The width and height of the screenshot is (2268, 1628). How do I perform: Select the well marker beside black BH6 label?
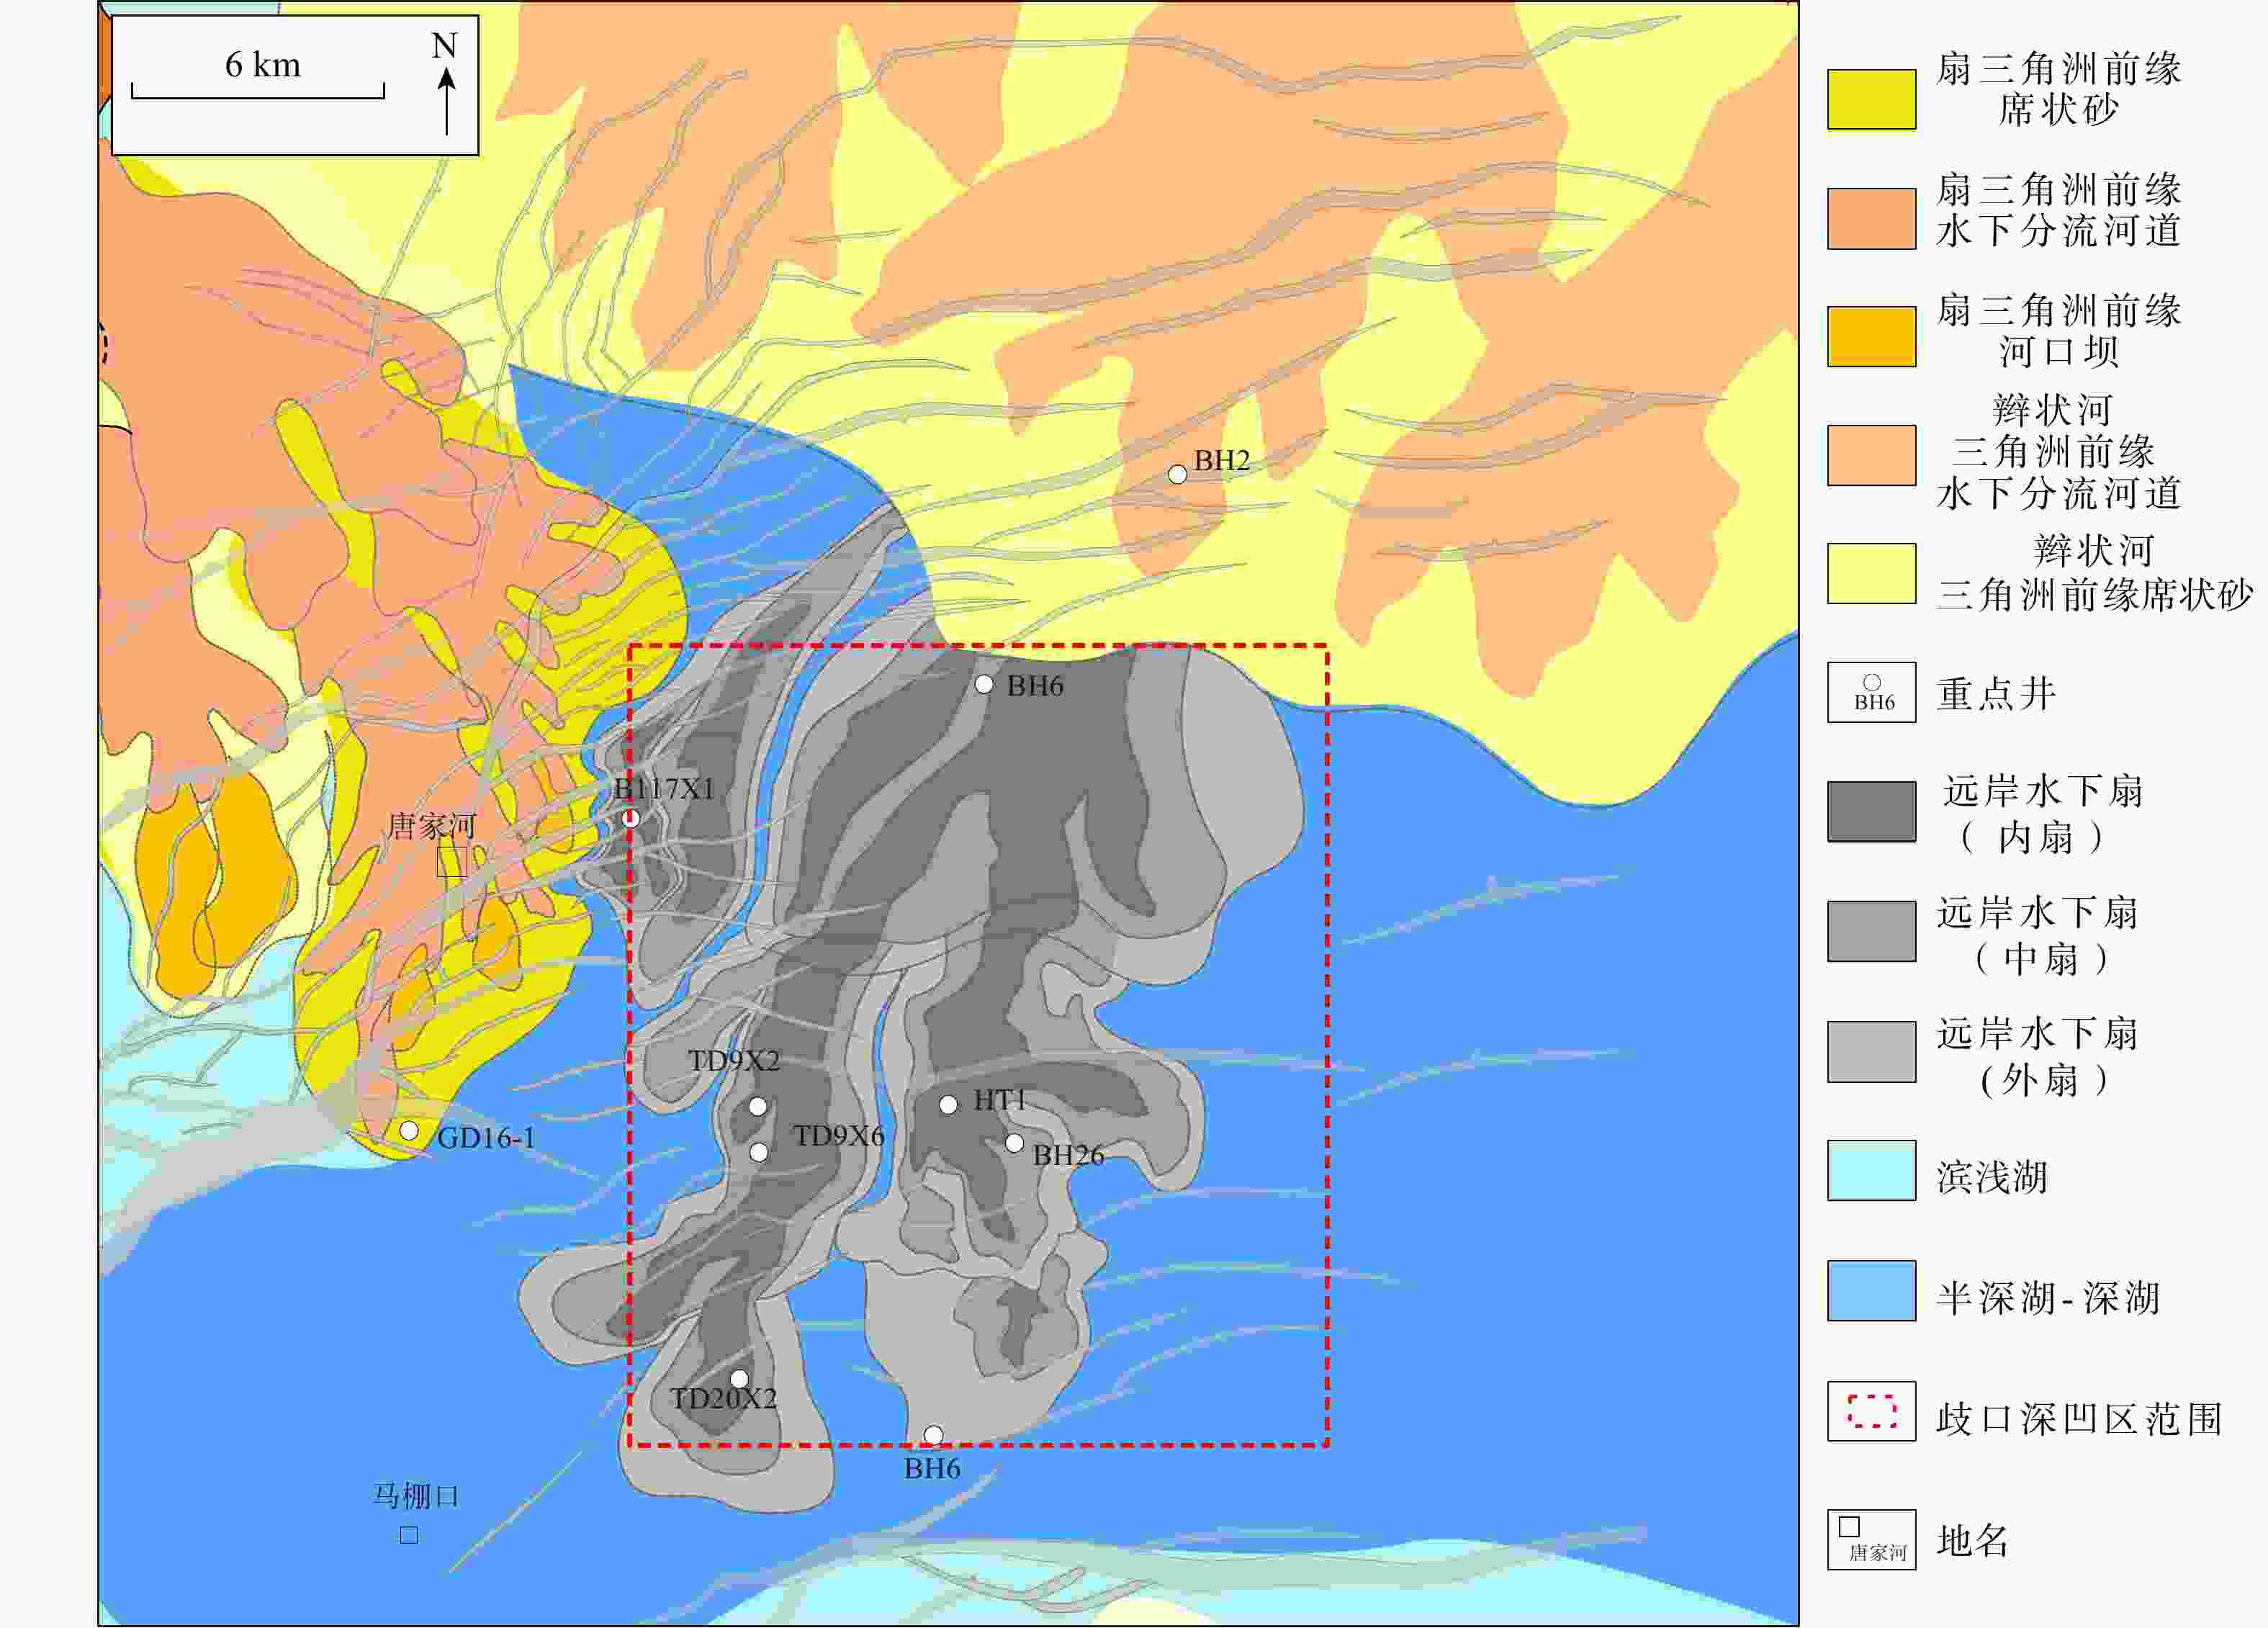[x=984, y=684]
